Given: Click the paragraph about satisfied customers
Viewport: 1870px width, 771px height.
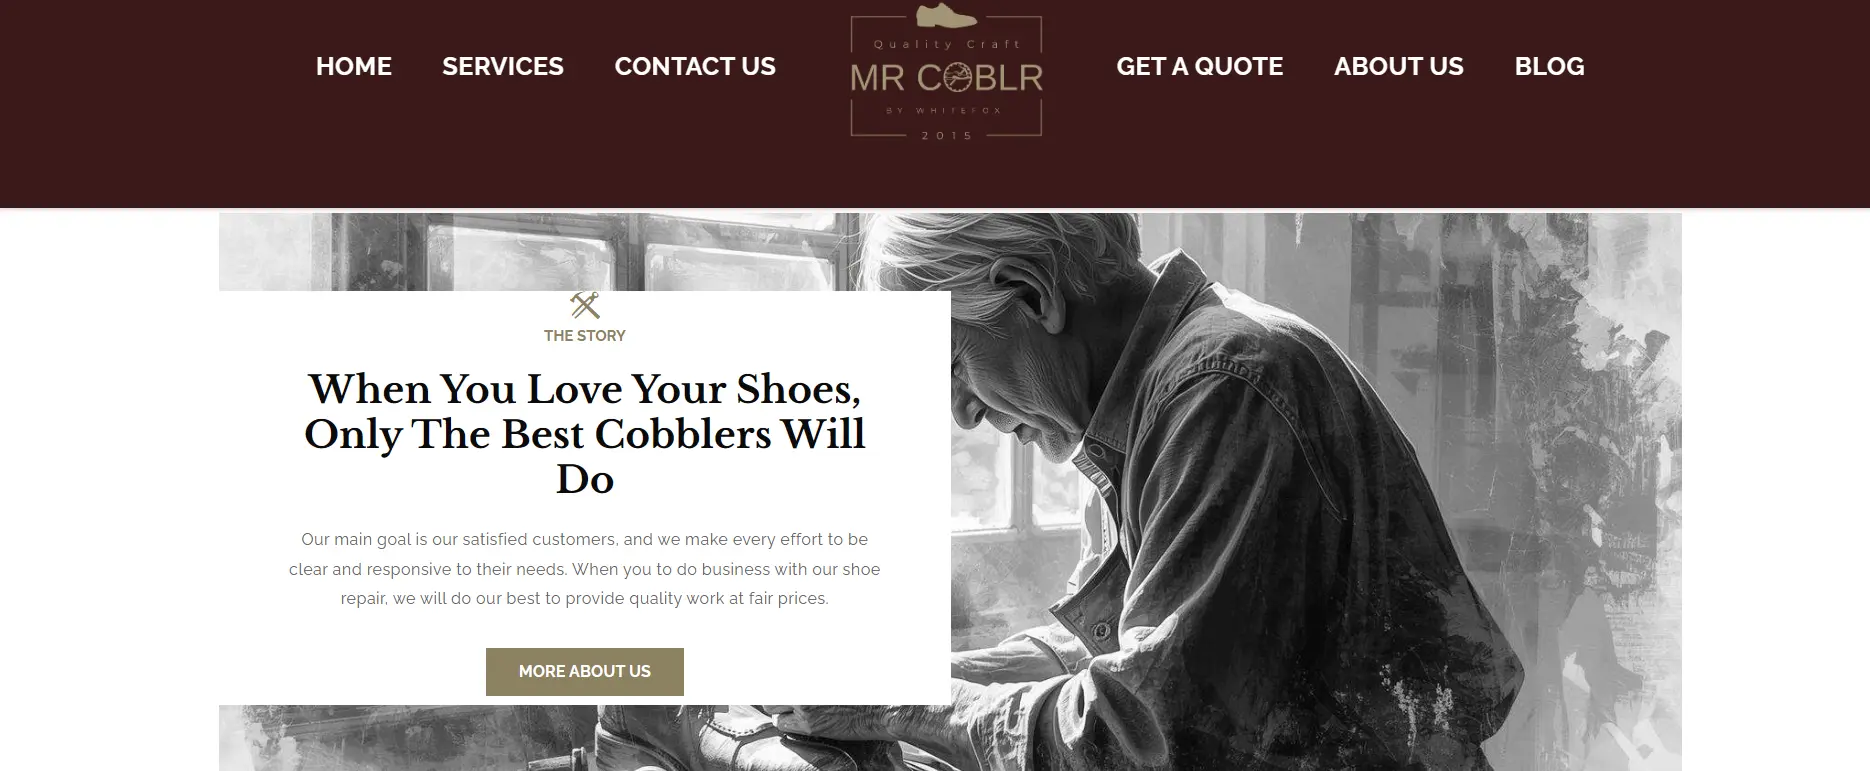Looking at the screenshot, I should [x=584, y=569].
